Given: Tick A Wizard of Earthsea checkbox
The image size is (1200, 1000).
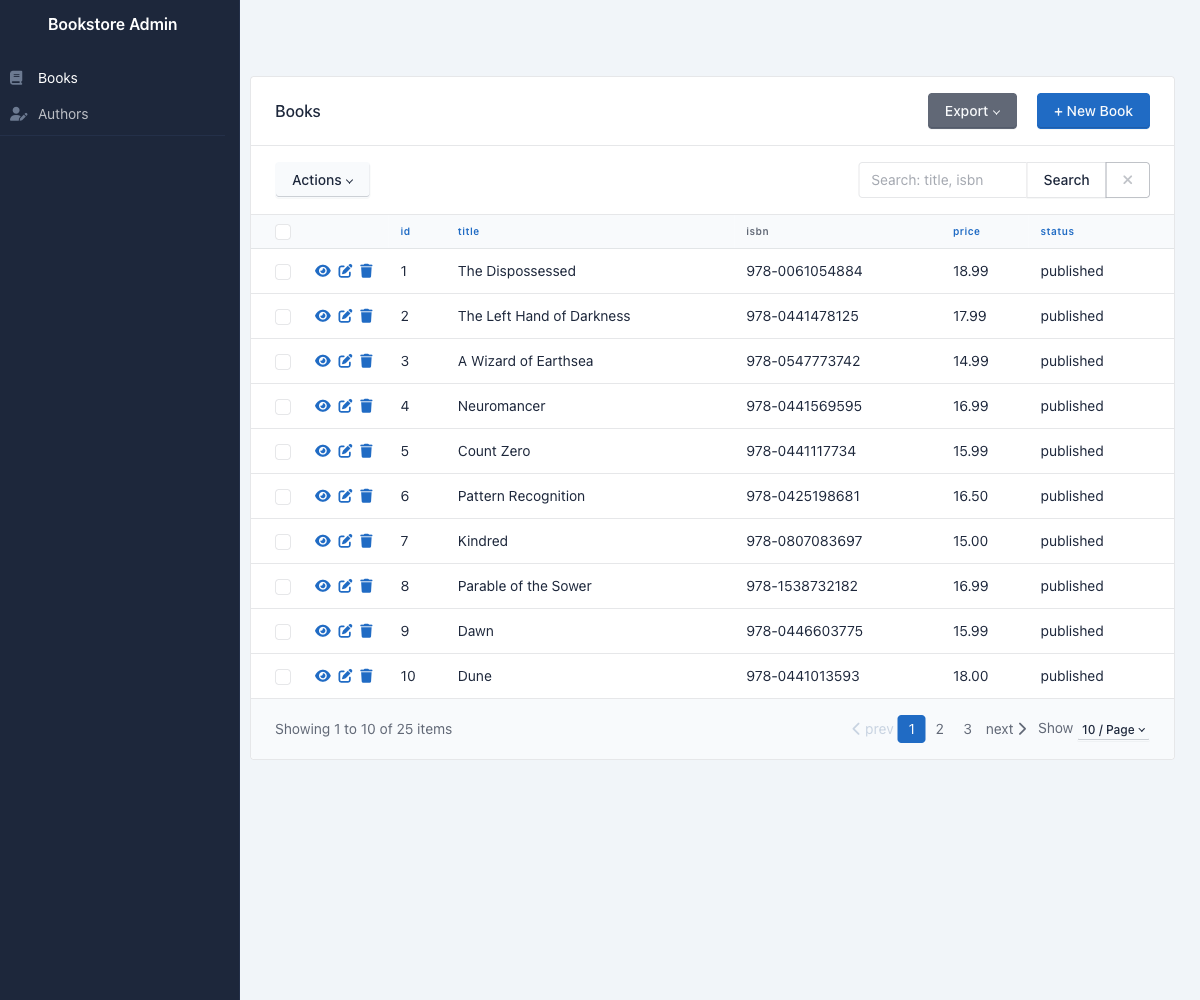Looking at the screenshot, I should point(283,362).
